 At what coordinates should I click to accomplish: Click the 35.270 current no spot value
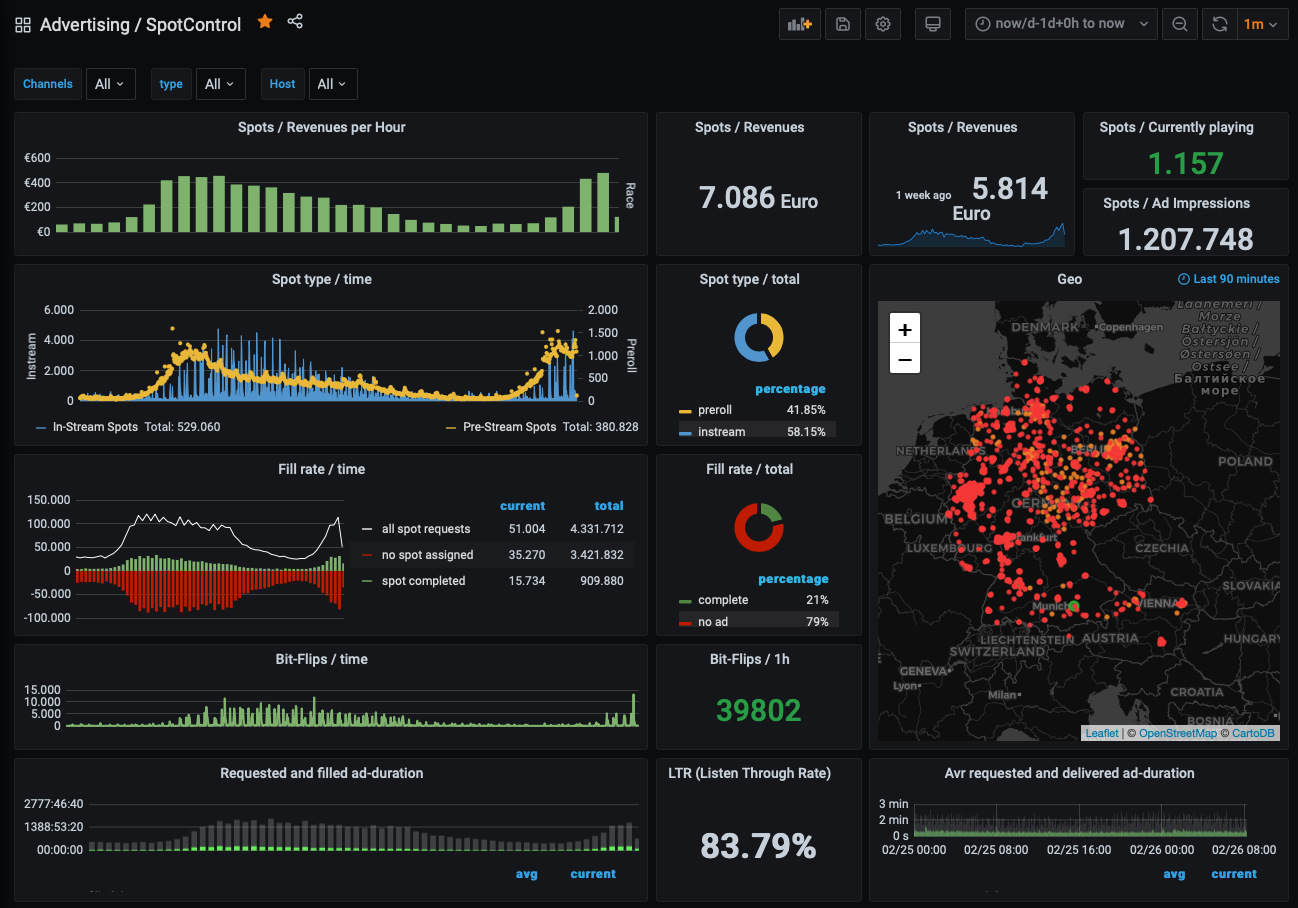527,555
